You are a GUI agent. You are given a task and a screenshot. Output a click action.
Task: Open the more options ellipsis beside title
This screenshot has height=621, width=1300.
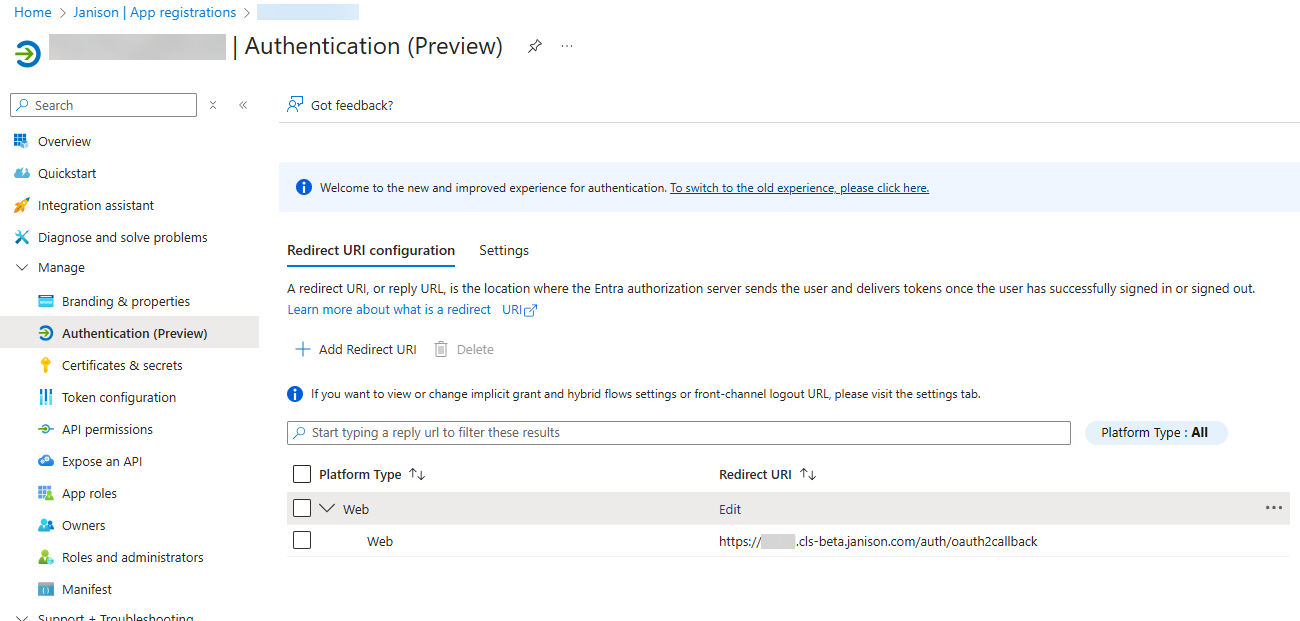tap(567, 46)
